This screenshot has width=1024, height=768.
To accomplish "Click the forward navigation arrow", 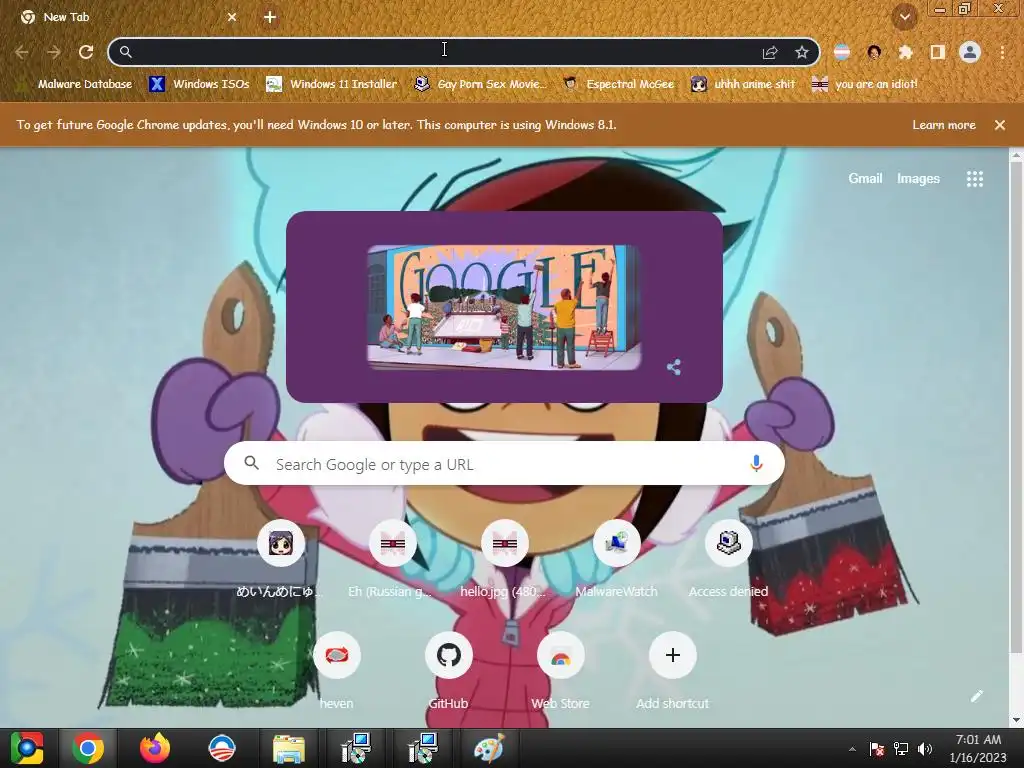I will 54,52.
